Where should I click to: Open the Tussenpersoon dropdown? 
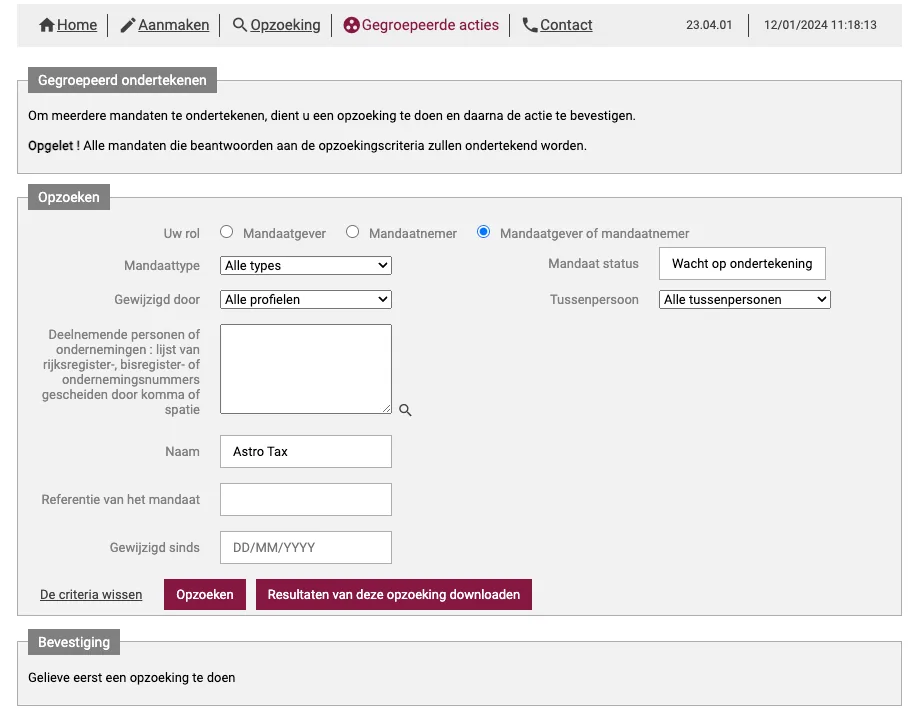[744, 300]
